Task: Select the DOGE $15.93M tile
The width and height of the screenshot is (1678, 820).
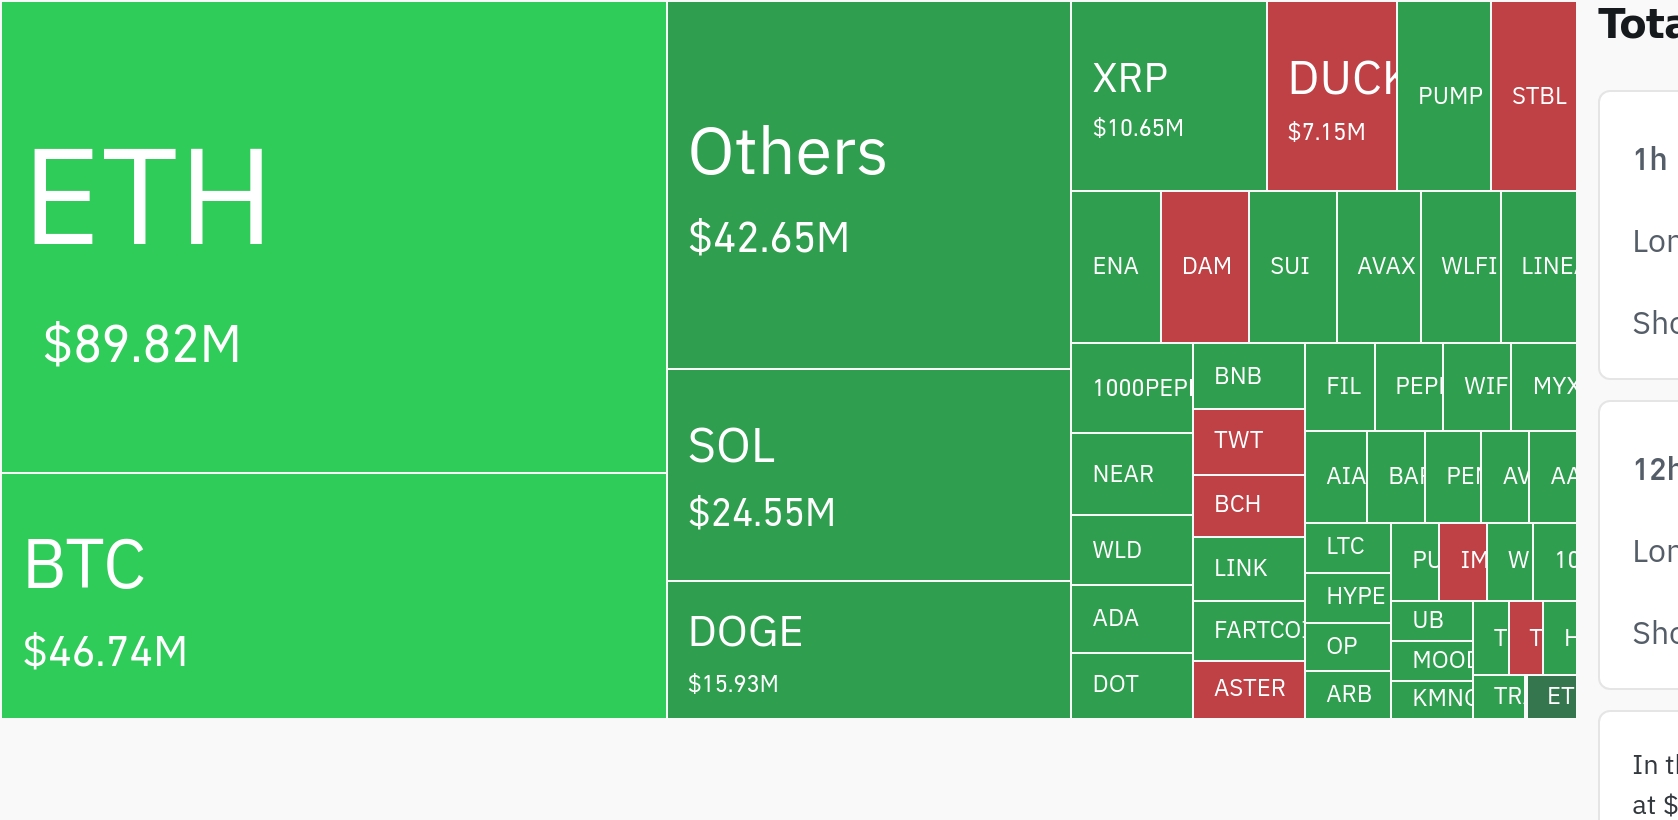Action: [x=868, y=650]
